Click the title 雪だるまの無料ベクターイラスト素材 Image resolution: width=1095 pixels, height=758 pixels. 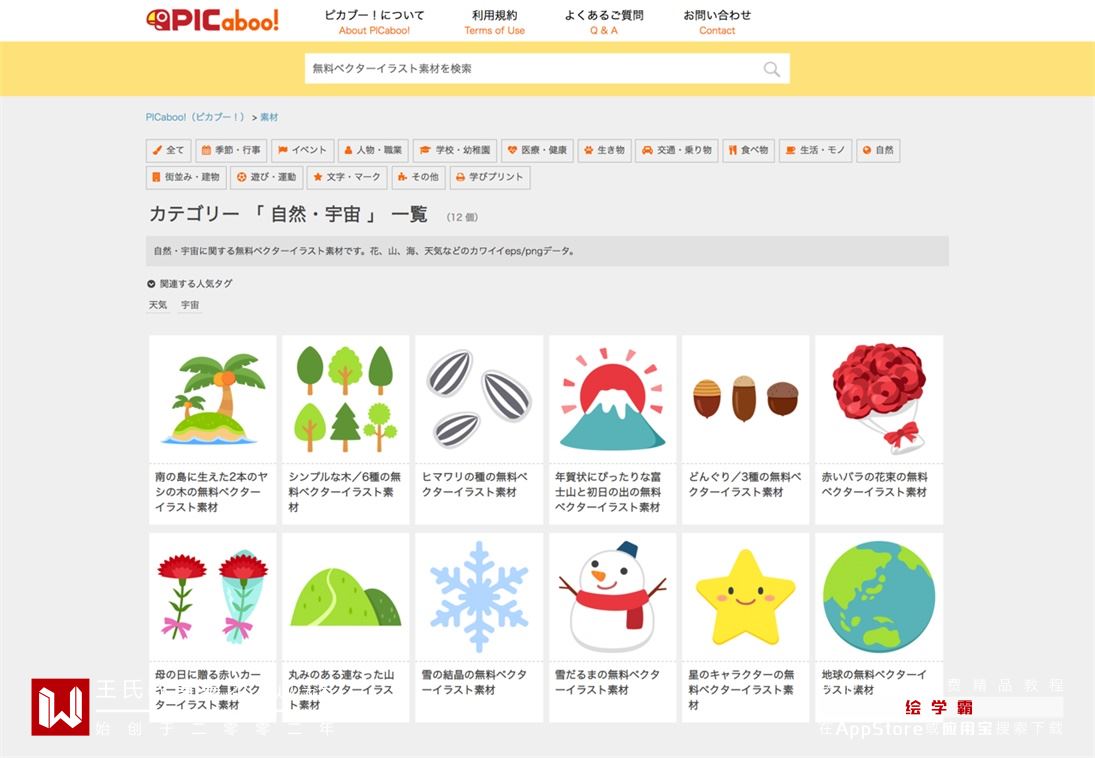608,683
